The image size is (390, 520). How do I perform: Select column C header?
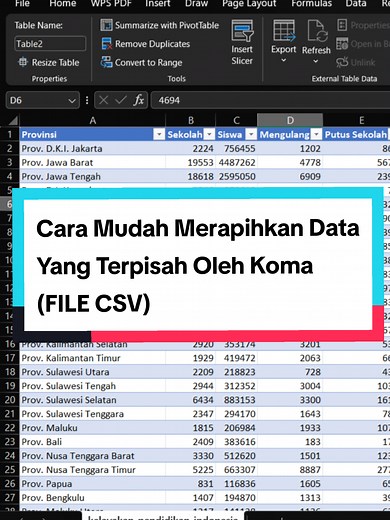pyautogui.click(x=236, y=120)
